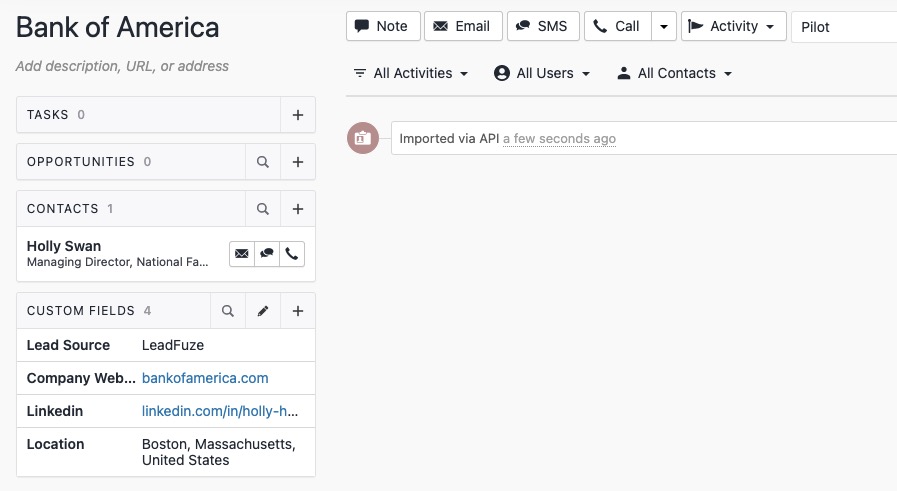
Task: Click the imported lead activity icon
Action: [x=363, y=138]
